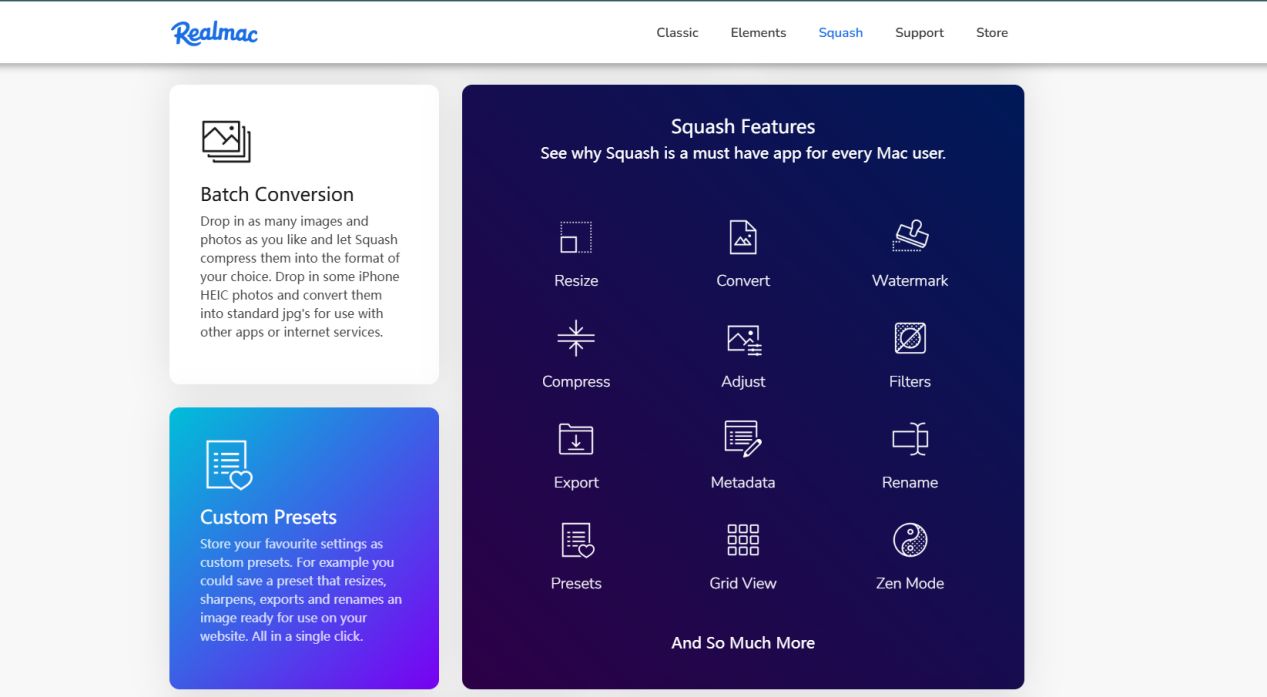Click the Grid View label
1267x697 pixels.
pyautogui.click(x=743, y=584)
